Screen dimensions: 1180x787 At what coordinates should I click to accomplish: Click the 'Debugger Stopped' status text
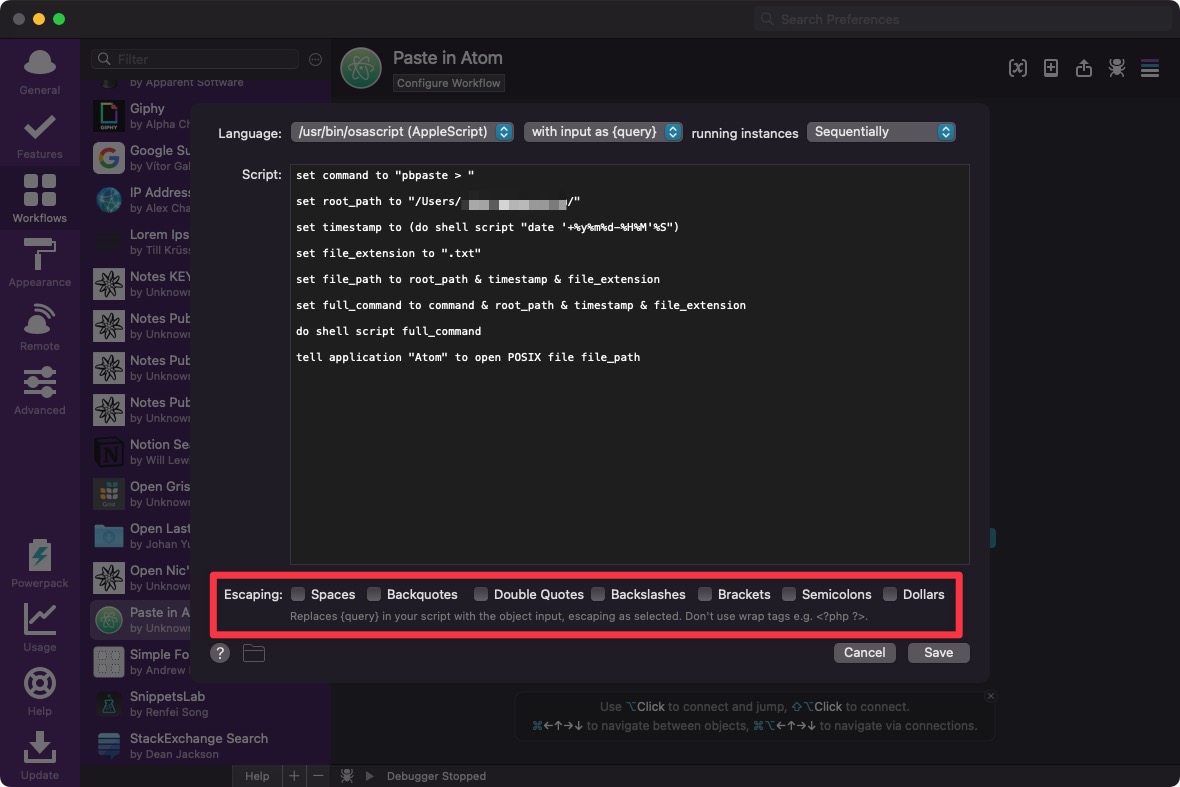[x=436, y=776]
